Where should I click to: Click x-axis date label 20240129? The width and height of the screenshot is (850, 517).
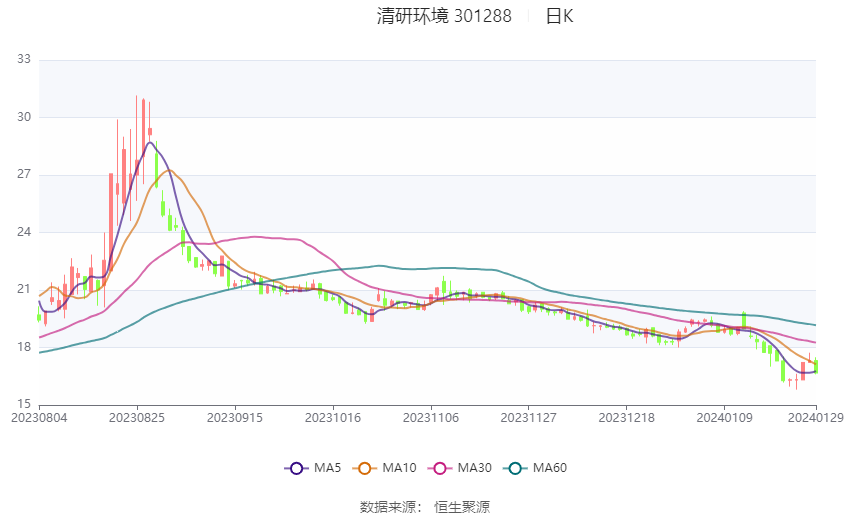pyautogui.click(x=816, y=418)
